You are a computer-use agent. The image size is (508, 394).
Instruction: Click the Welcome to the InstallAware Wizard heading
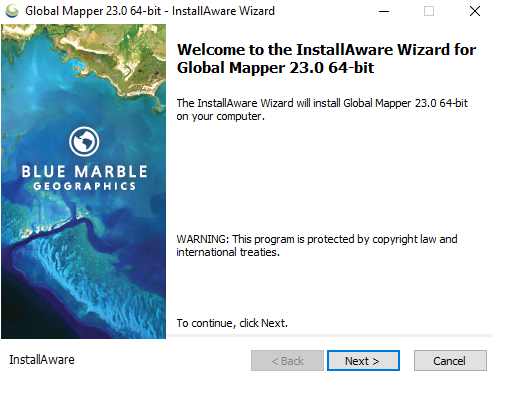pos(326,59)
